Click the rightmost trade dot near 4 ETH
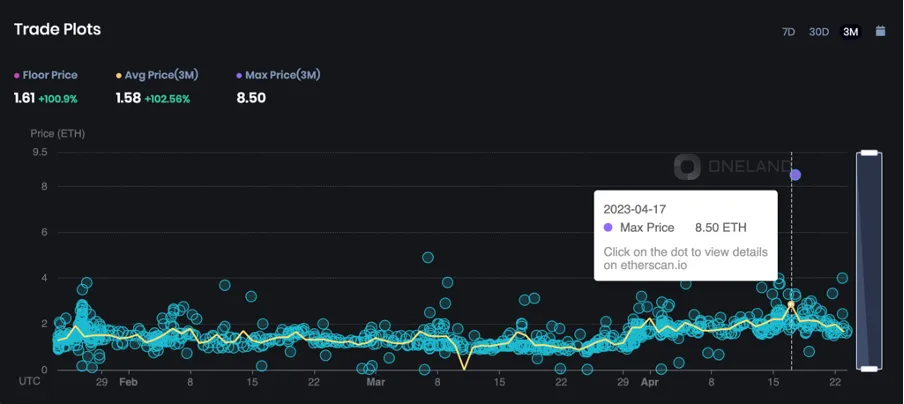The width and height of the screenshot is (904, 404). 842,278
